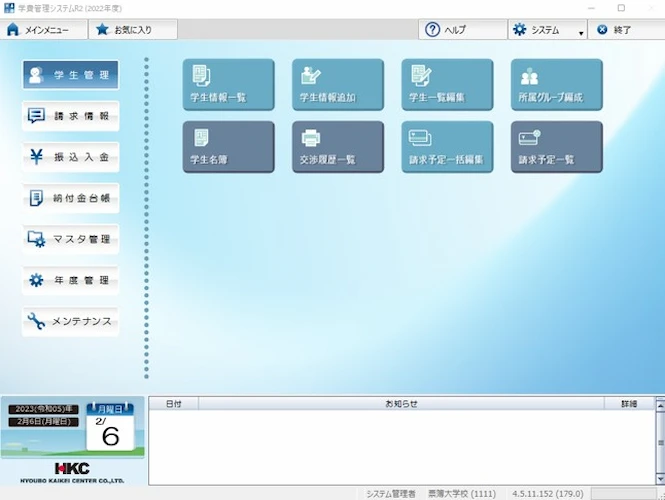665x500 pixels.
Task: Select マスタ管理 in the sidebar
Action: [x=70, y=239]
